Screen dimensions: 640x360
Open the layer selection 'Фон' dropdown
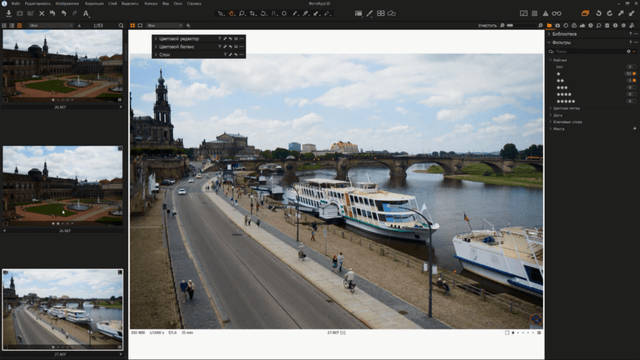(x=164, y=25)
